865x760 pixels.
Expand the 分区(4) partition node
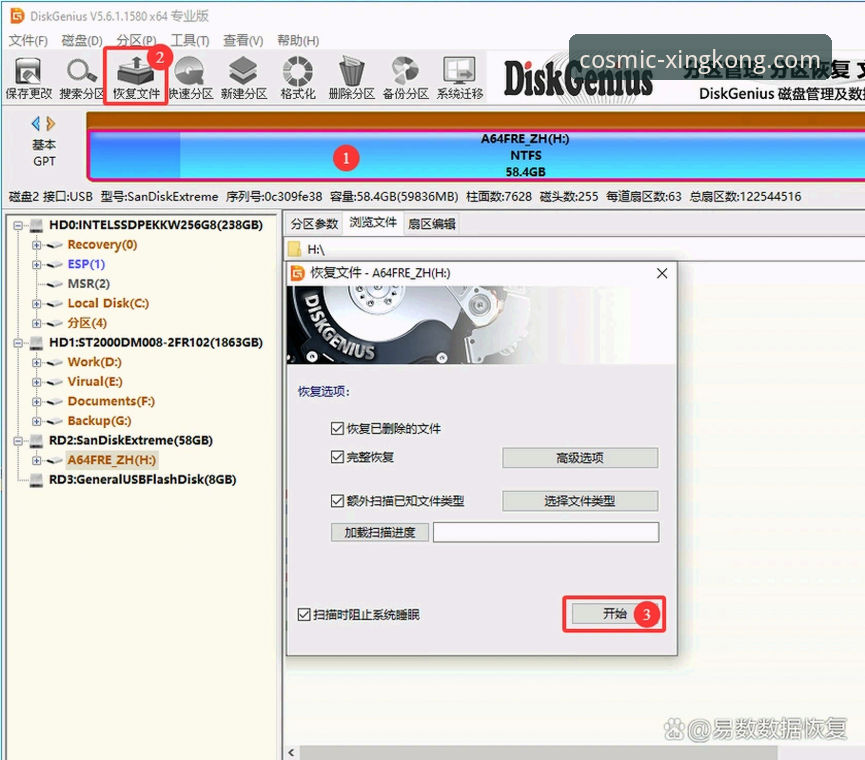click(x=36, y=323)
